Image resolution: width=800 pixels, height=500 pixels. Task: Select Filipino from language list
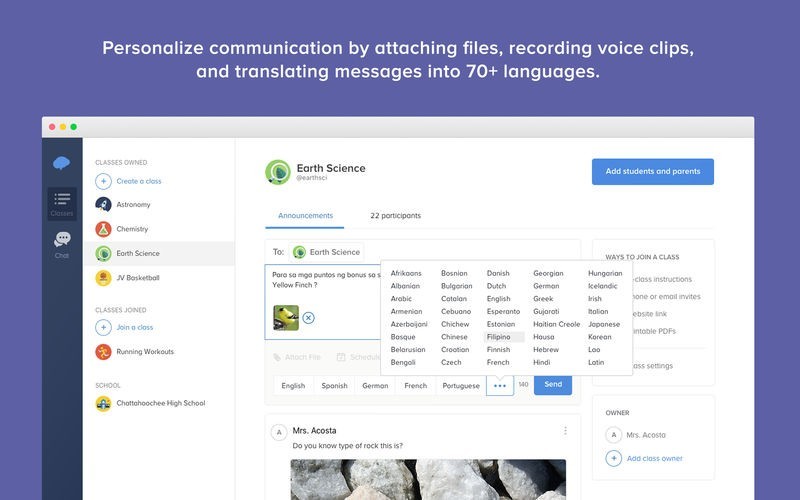pyautogui.click(x=499, y=337)
